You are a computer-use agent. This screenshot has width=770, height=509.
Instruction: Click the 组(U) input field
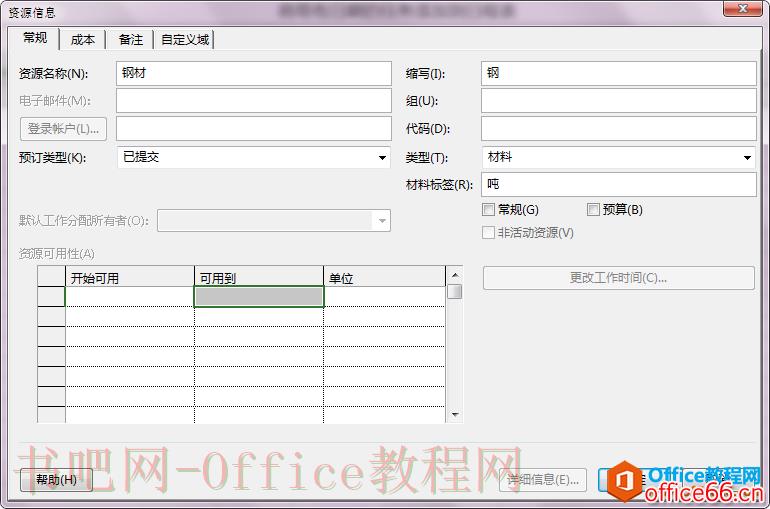pos(619,101)
